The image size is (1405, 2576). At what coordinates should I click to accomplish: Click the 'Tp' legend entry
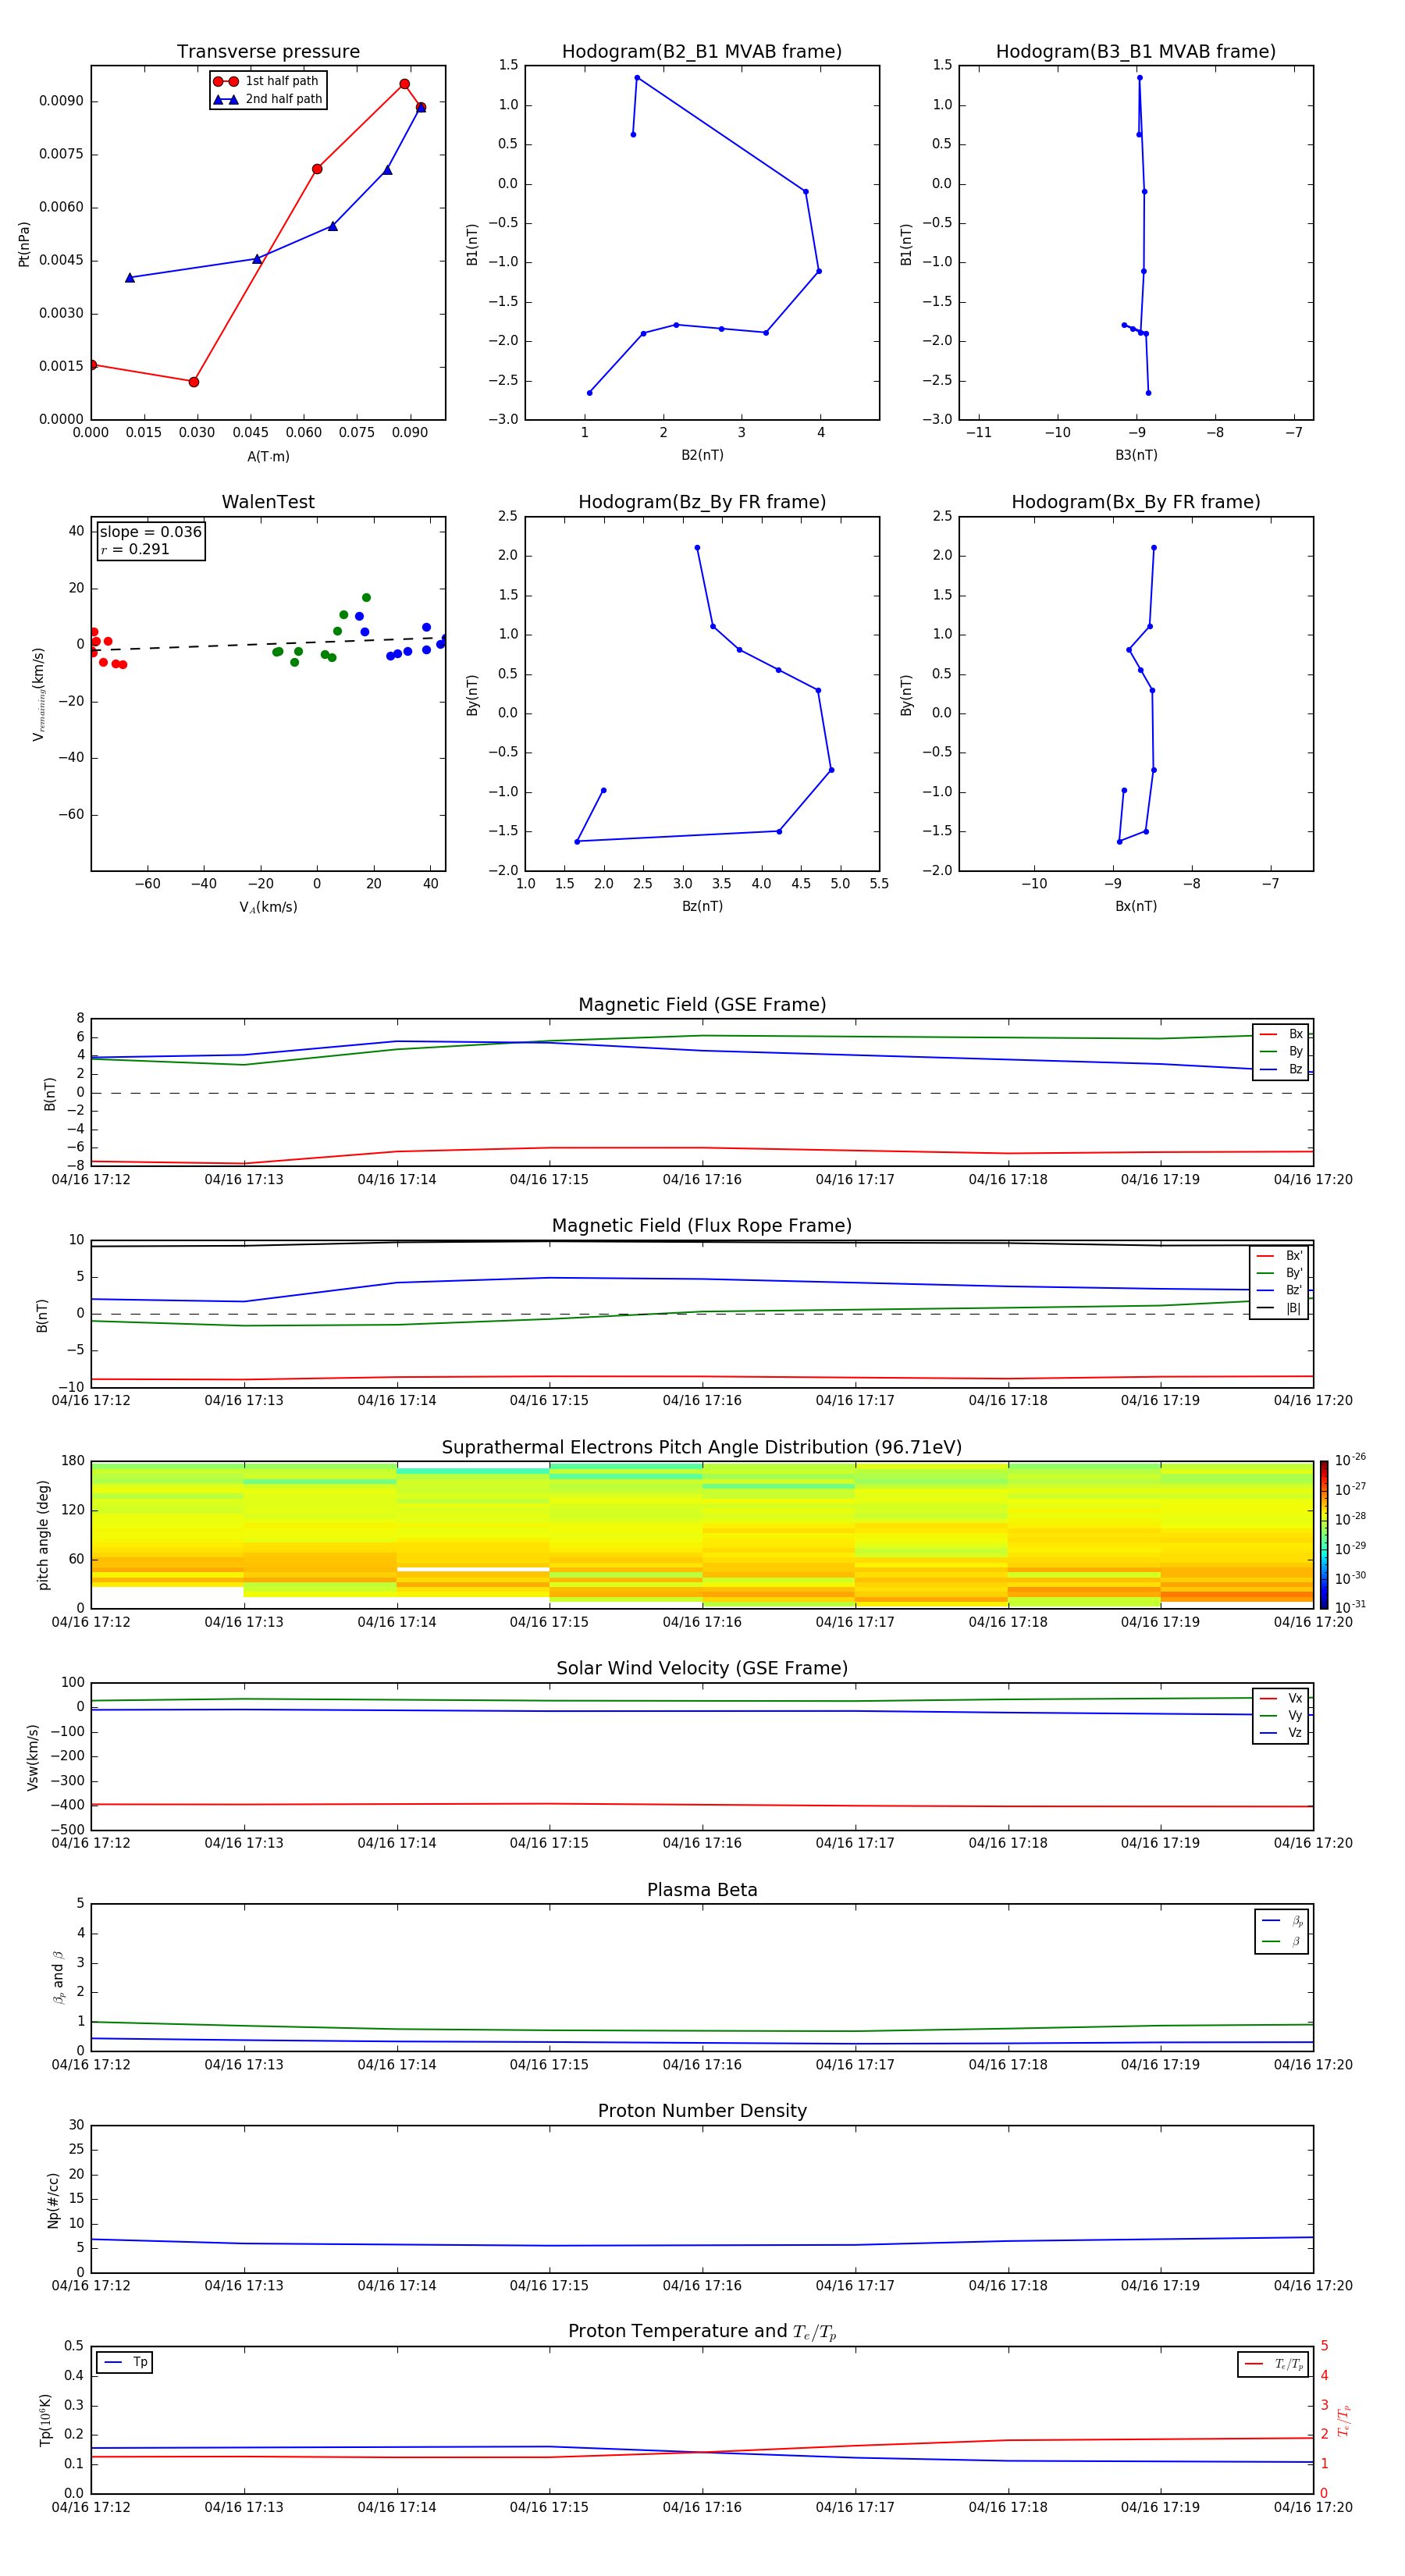tap(125, 2362)
